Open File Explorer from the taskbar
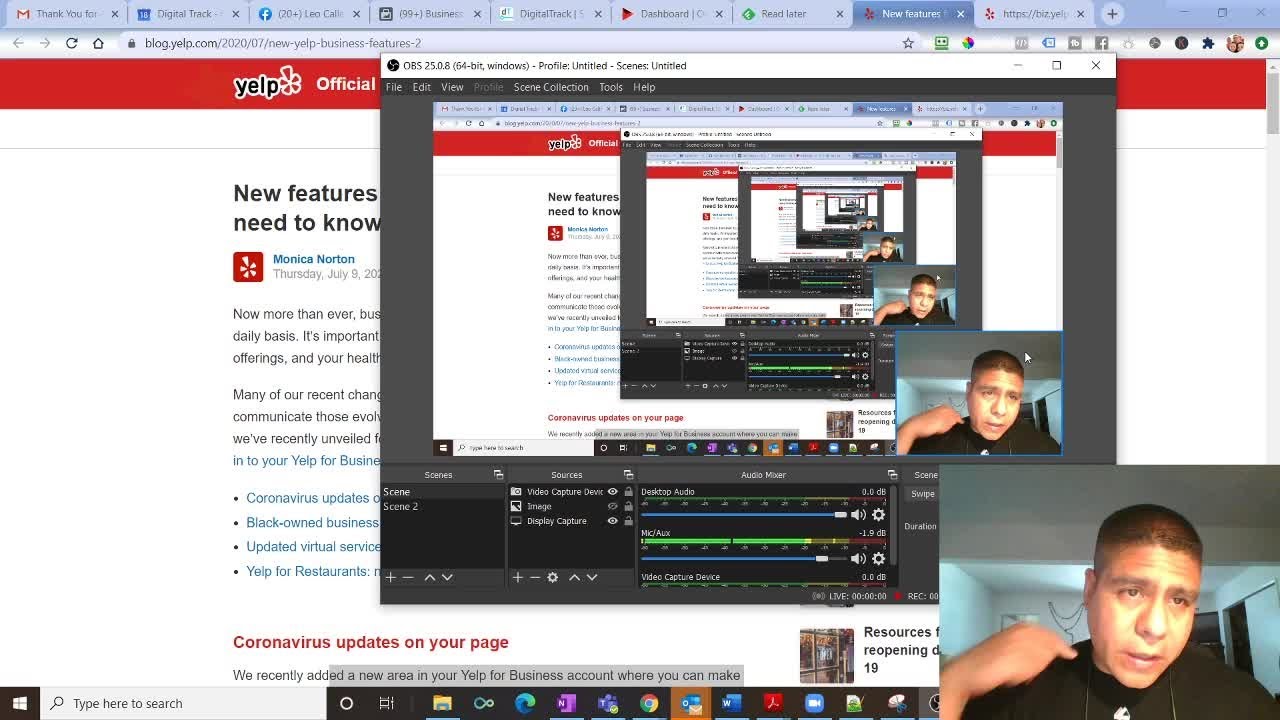 tap(442, 703)
